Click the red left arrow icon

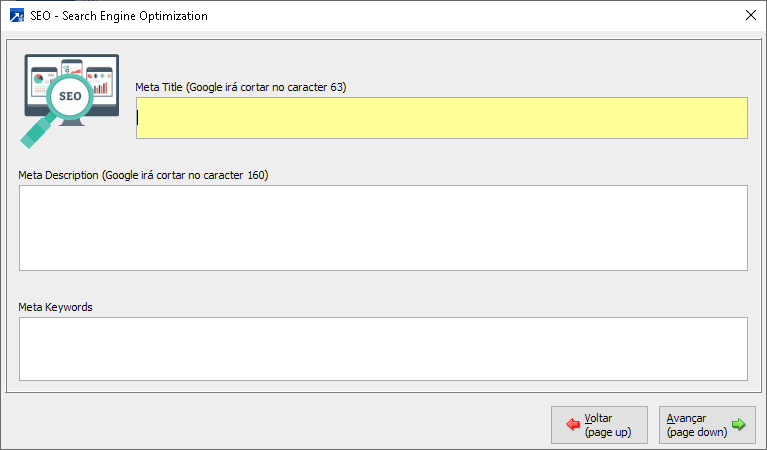point(573,425)
